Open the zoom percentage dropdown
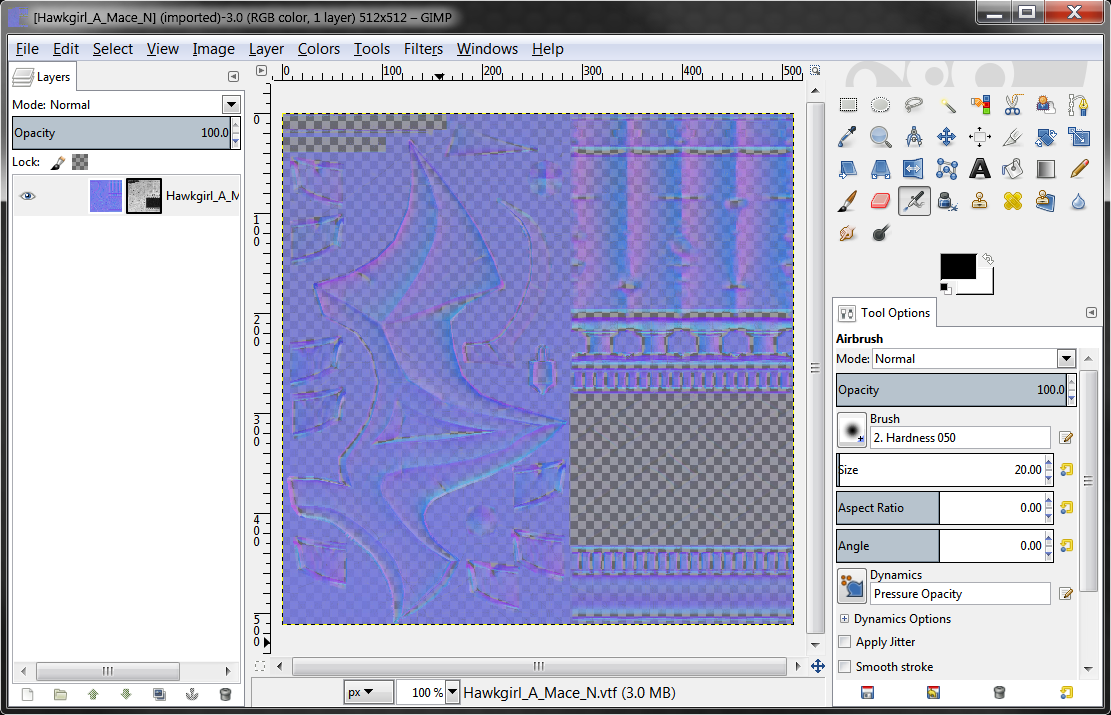1111x715 pixels. 452,692
